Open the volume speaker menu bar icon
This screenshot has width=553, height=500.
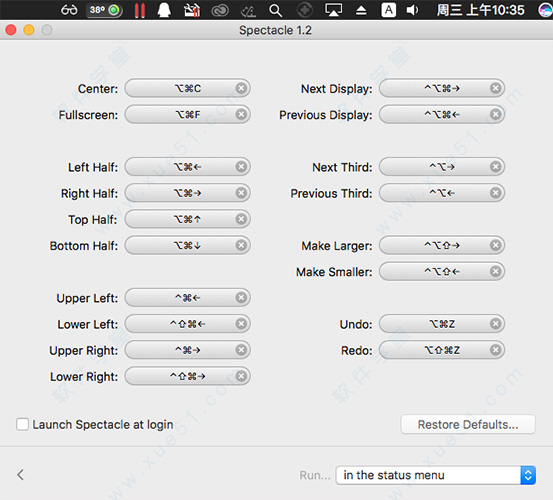pyautogui.click(x=412, y=10)
